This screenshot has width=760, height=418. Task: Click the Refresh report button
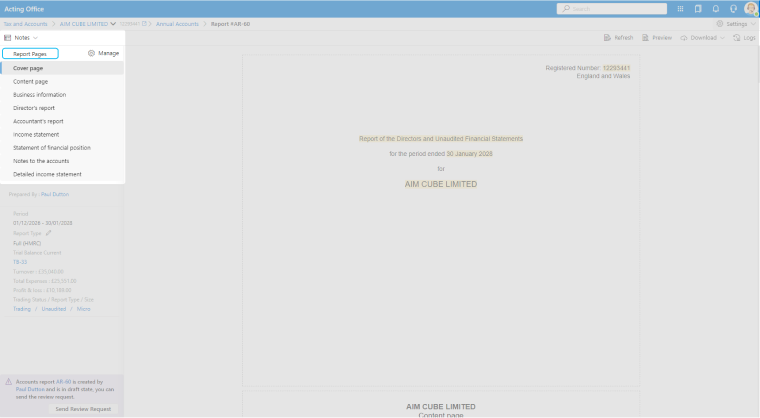click(619, 37)
